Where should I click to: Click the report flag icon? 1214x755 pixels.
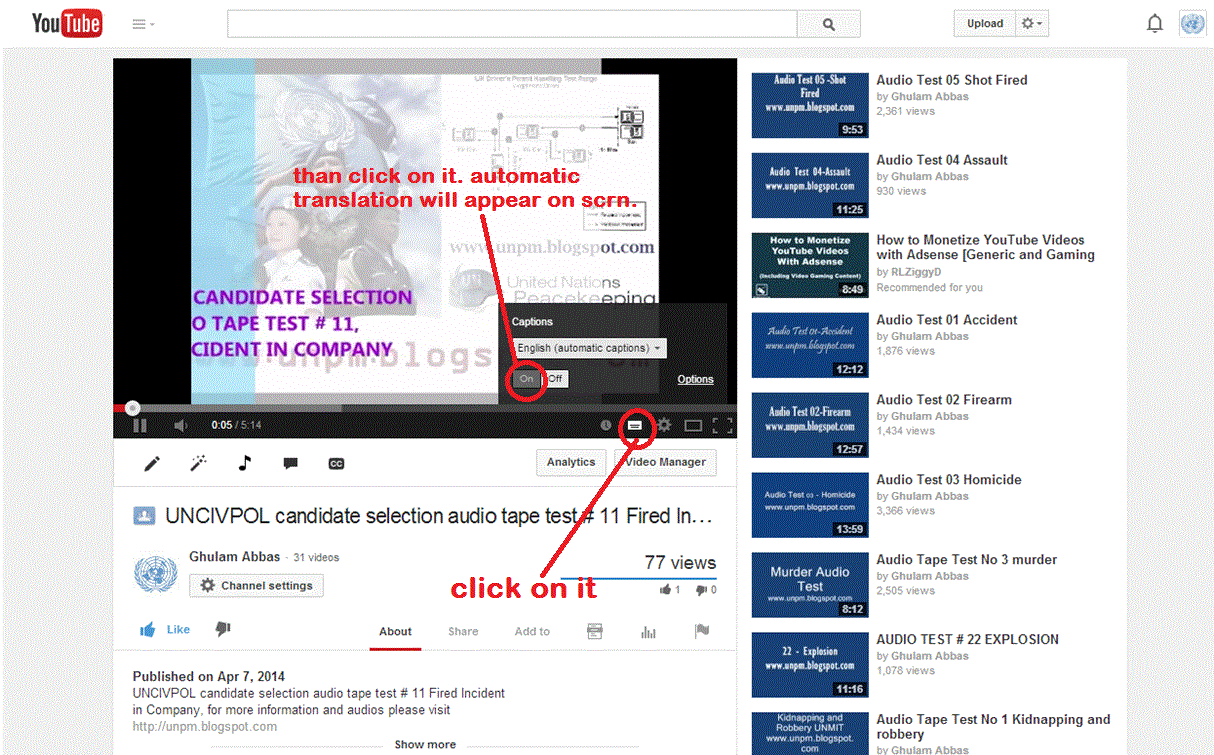pyautogui.click(x=702, y=631)
